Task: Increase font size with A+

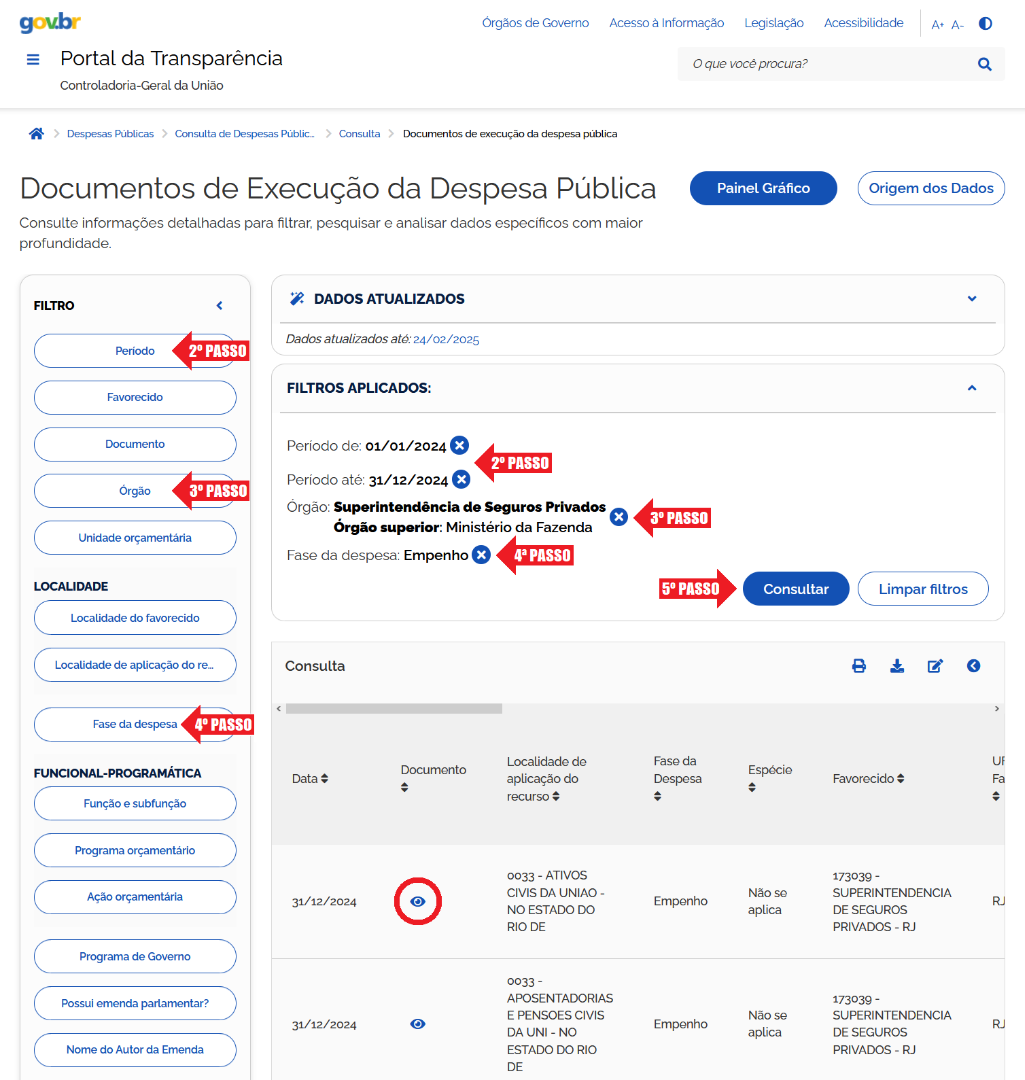Action: [937, 24]
